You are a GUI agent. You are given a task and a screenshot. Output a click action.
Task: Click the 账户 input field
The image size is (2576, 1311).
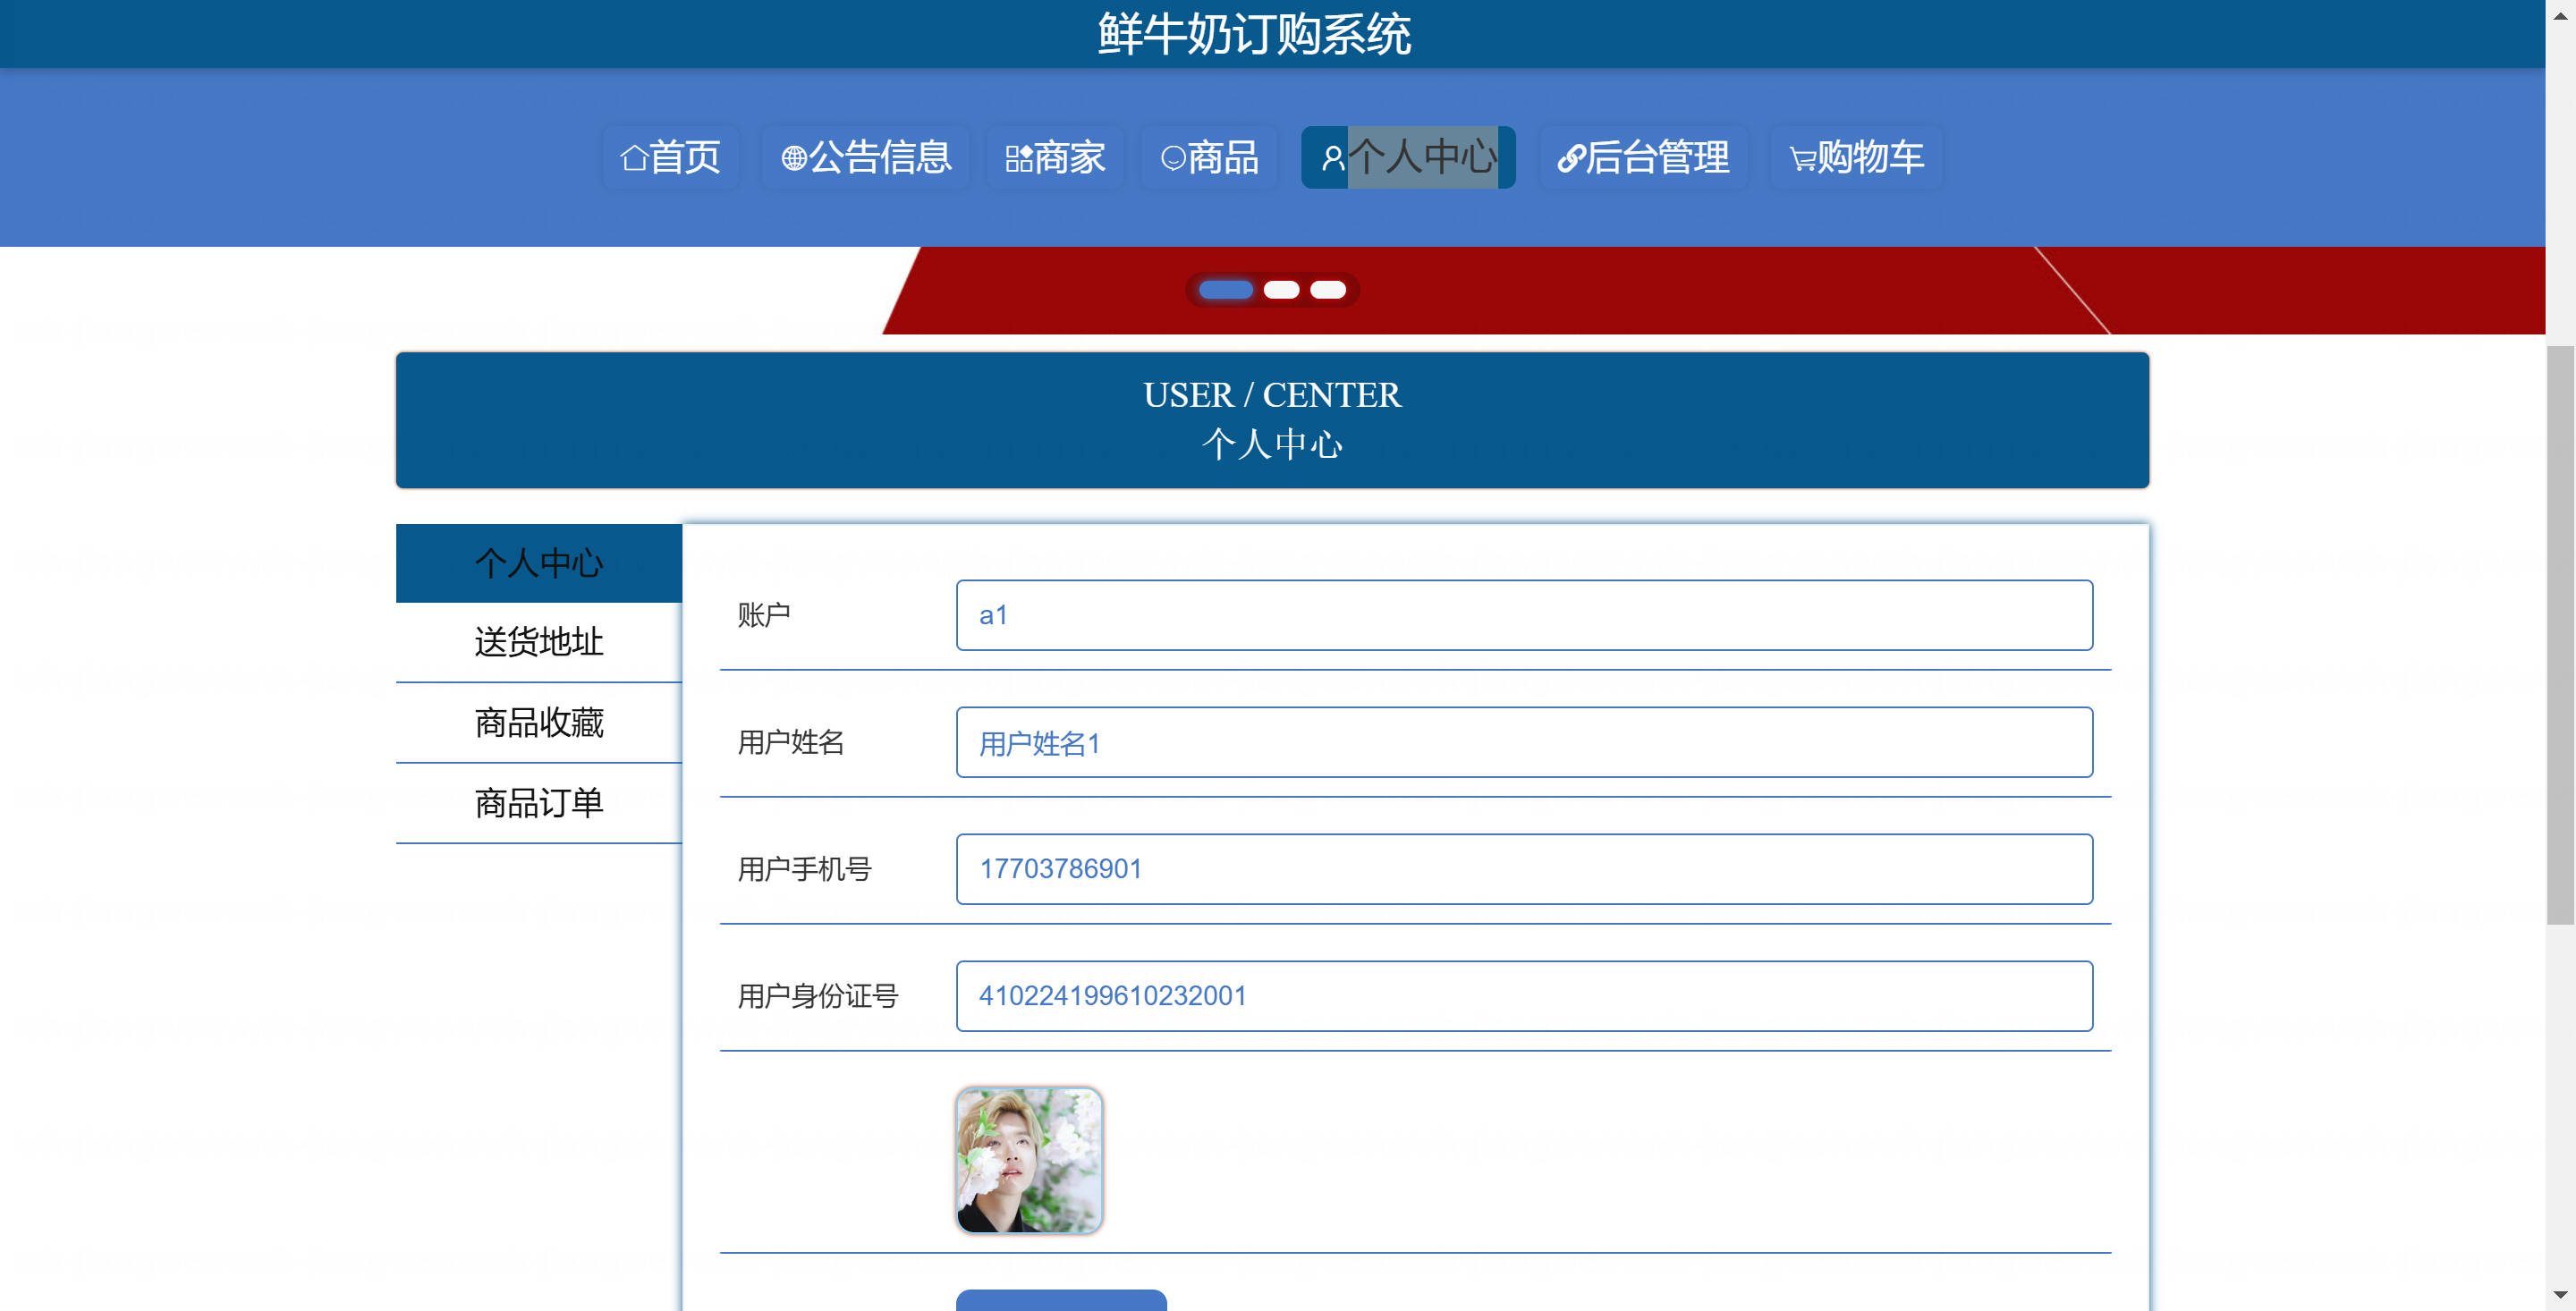tap(1524, 615)
